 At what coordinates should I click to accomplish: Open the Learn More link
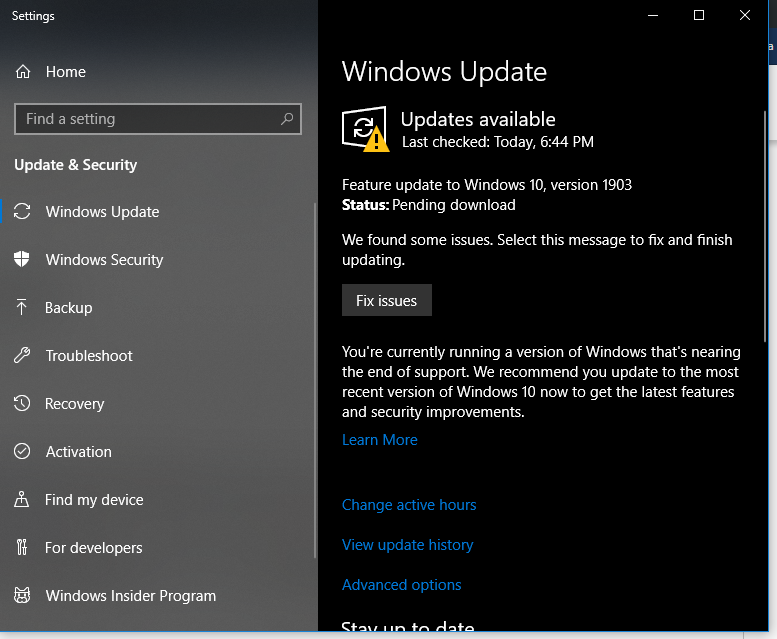pos(380,440)
